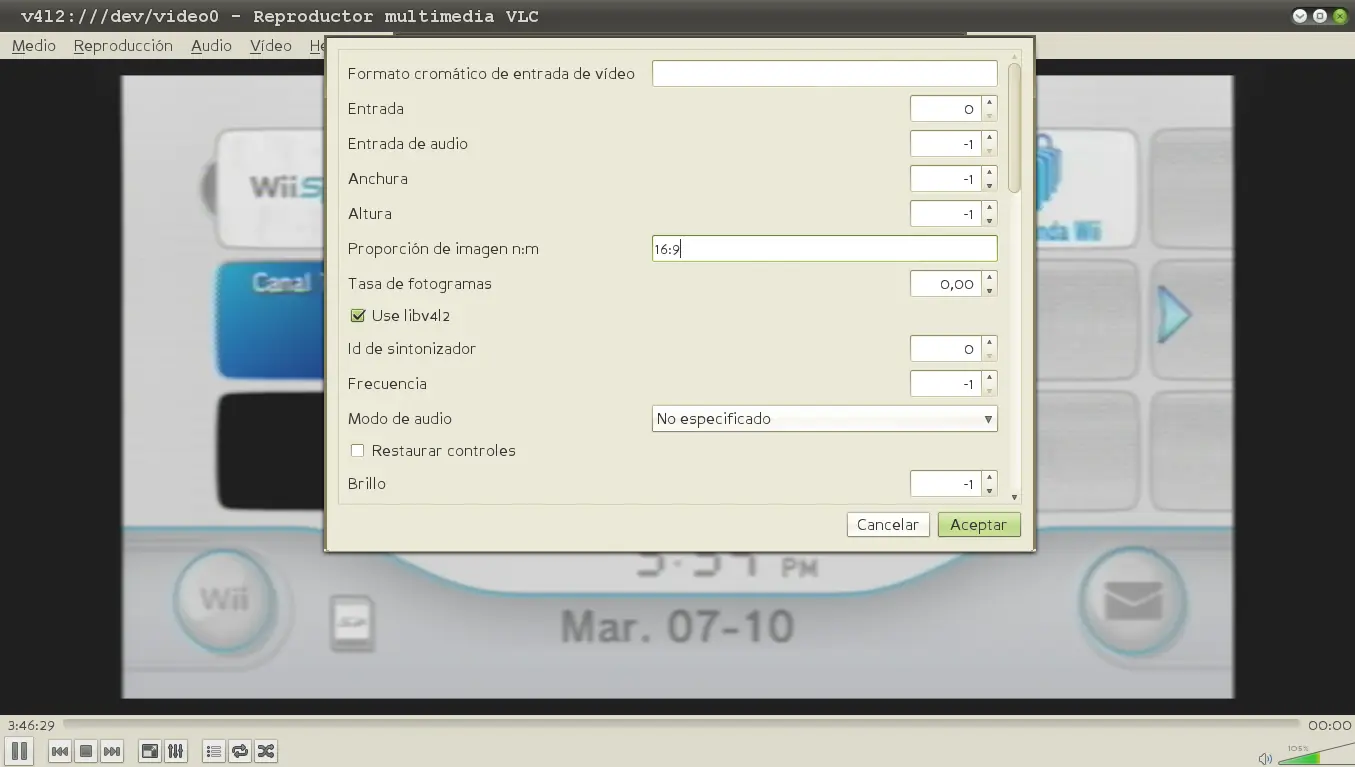Increase the Altura value
The height and width of the screenshot is (767, 1355).
pos(989,207)
